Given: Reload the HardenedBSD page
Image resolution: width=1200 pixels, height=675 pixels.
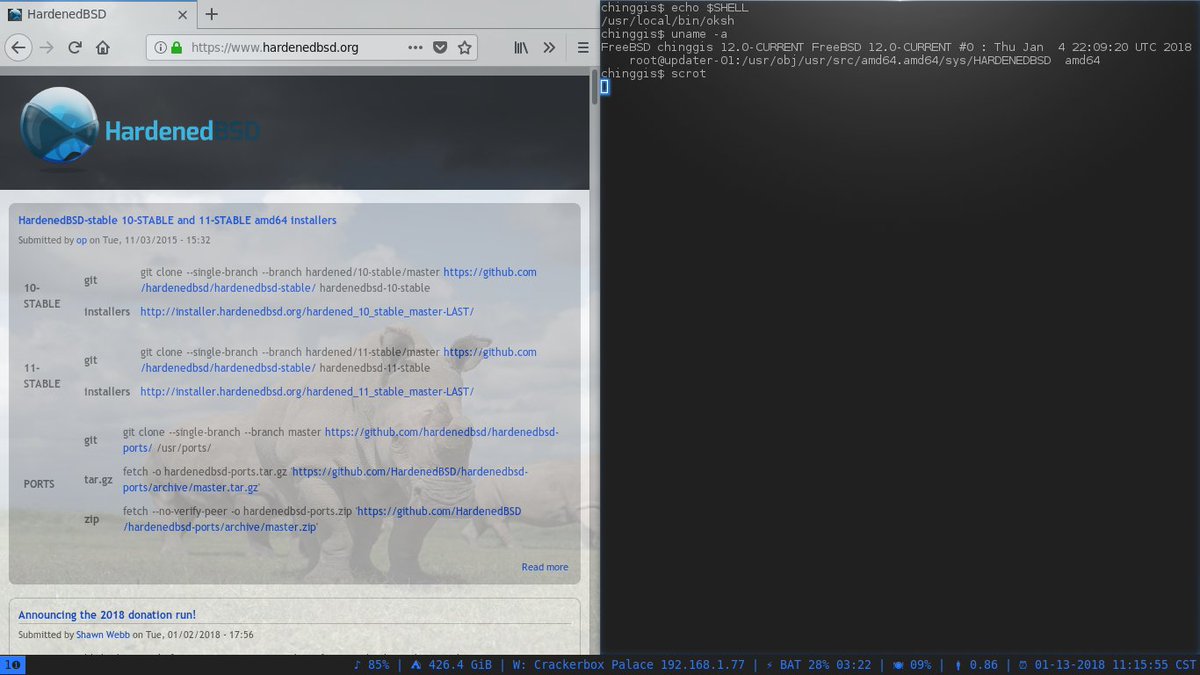Looking at the screenshot, I should click(75, 47).
